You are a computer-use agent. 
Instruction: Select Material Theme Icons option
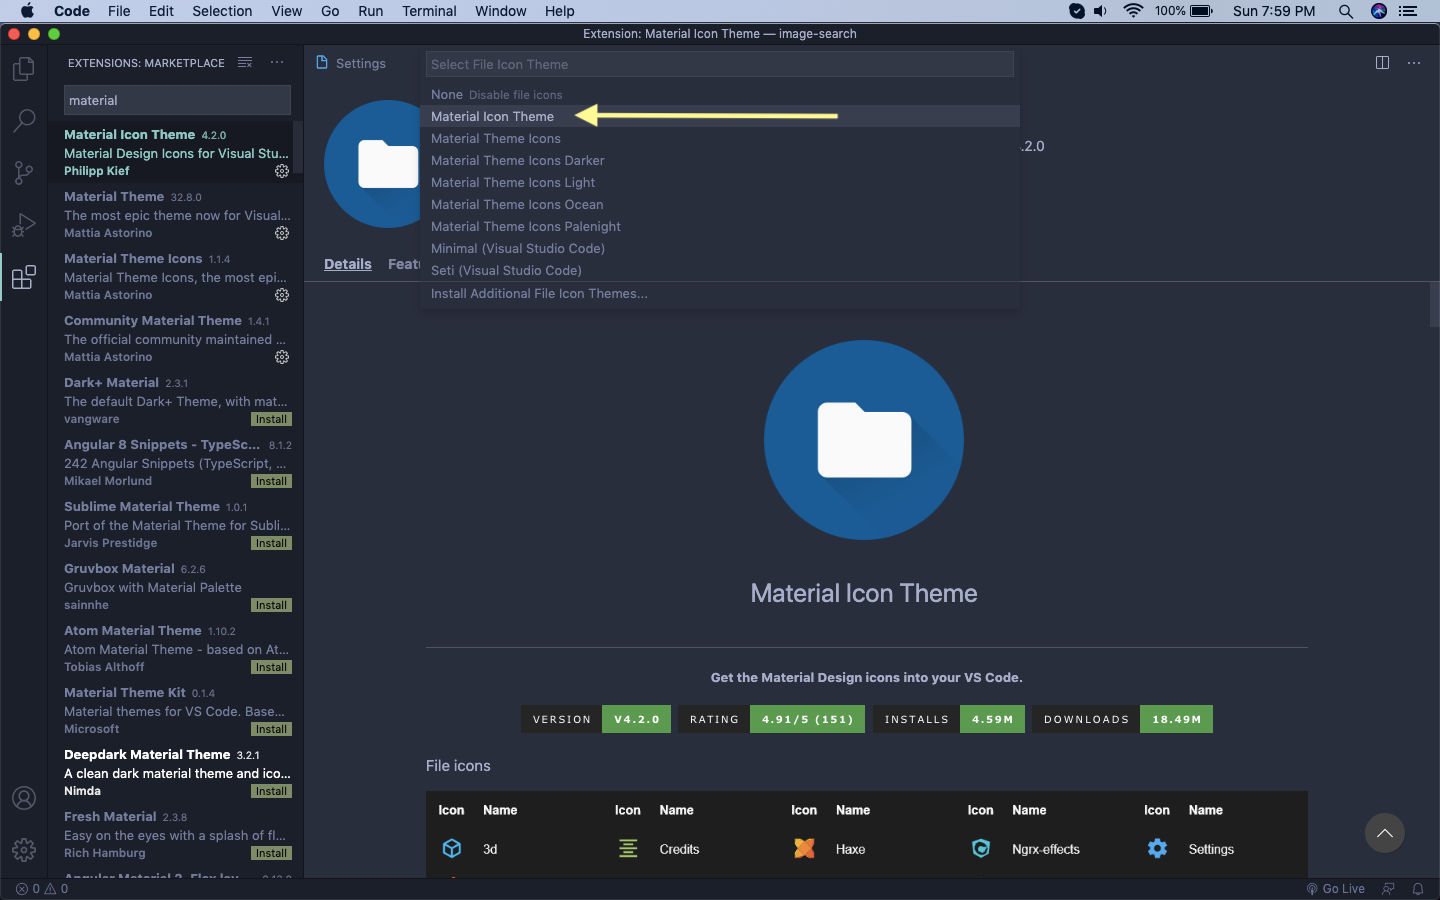720,138
